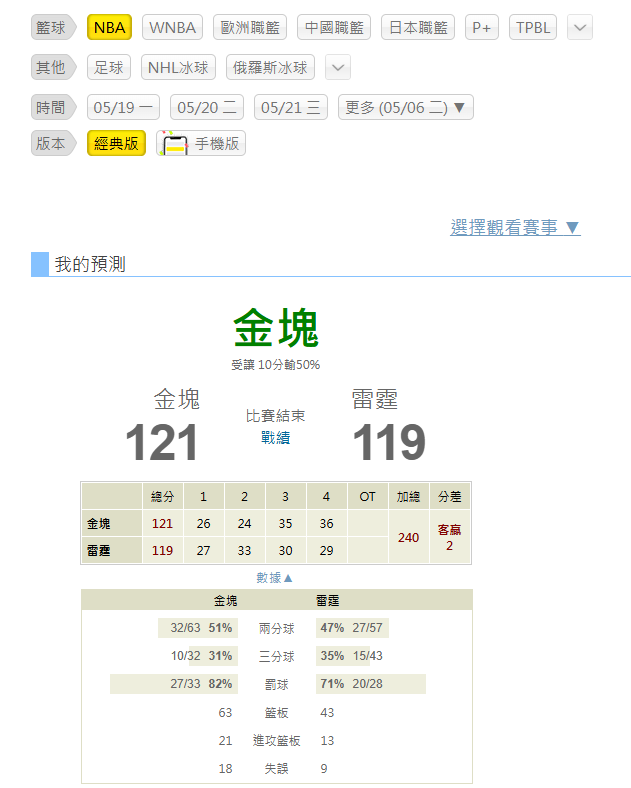The height and width of the screenshot is (788, 631).
Task: Click the 受讓 10分輸50% text
Action: [275, 365]
